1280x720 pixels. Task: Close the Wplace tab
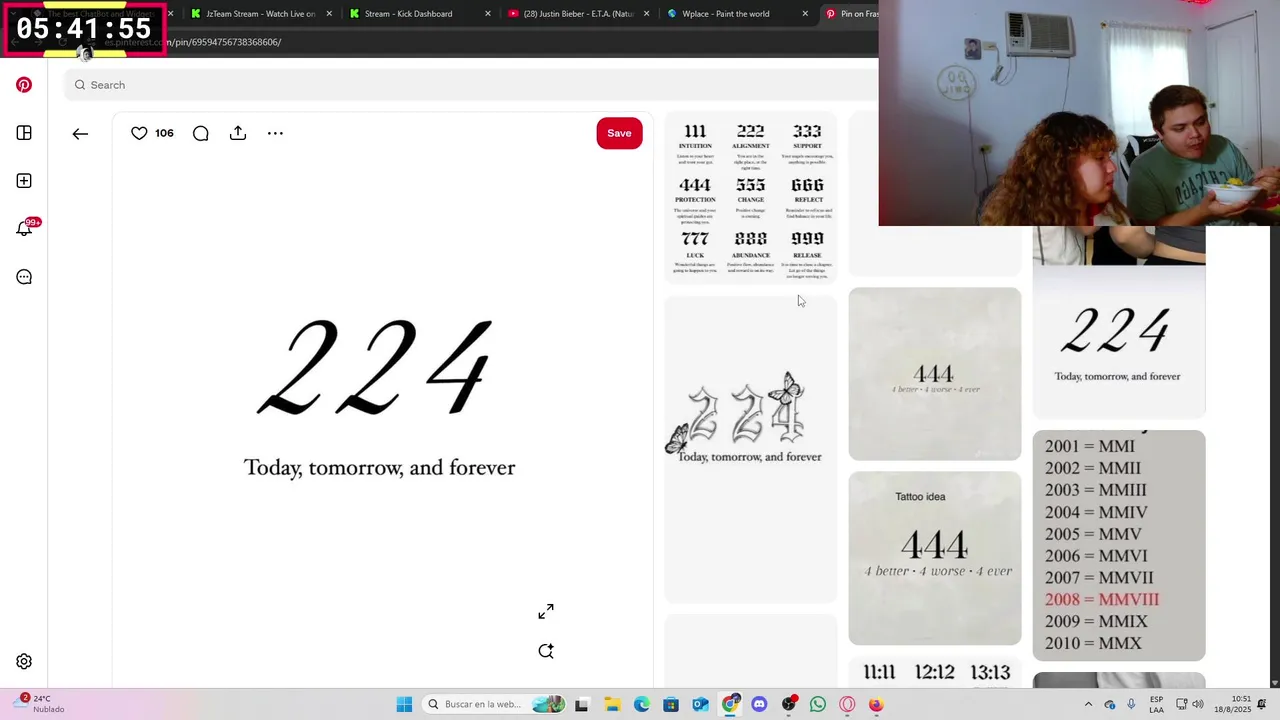[806, 14]
